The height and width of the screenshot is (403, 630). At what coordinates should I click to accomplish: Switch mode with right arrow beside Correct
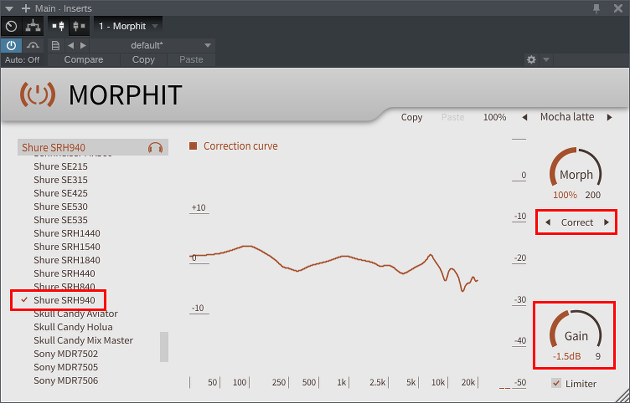coord(606,222)
